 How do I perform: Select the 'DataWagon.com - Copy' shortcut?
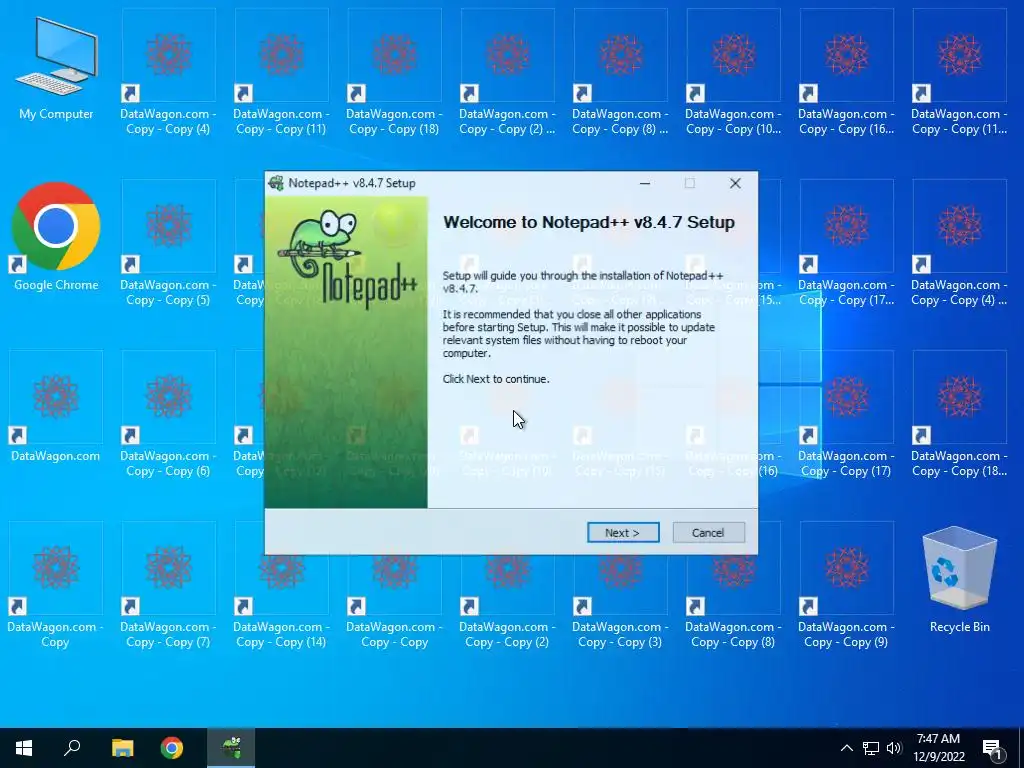tap(56, 584)
